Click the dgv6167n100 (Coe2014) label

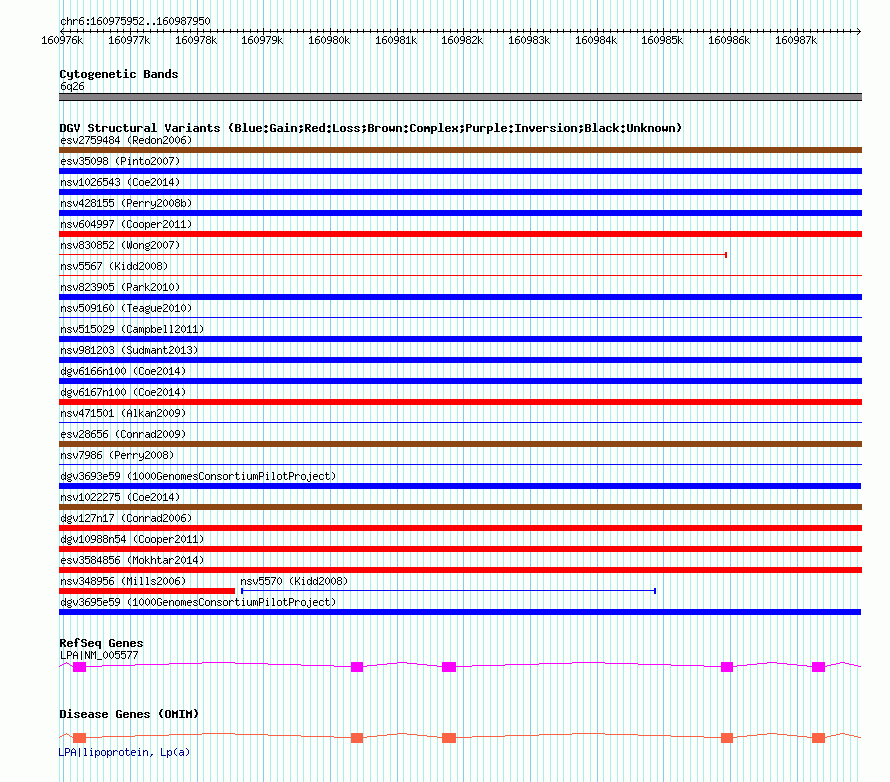123,392
